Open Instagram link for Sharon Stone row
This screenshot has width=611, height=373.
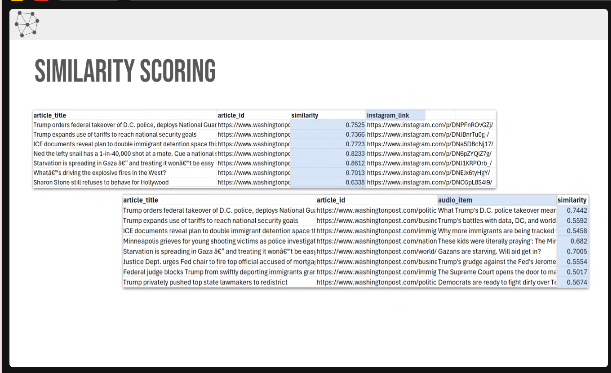coord(429,182)
